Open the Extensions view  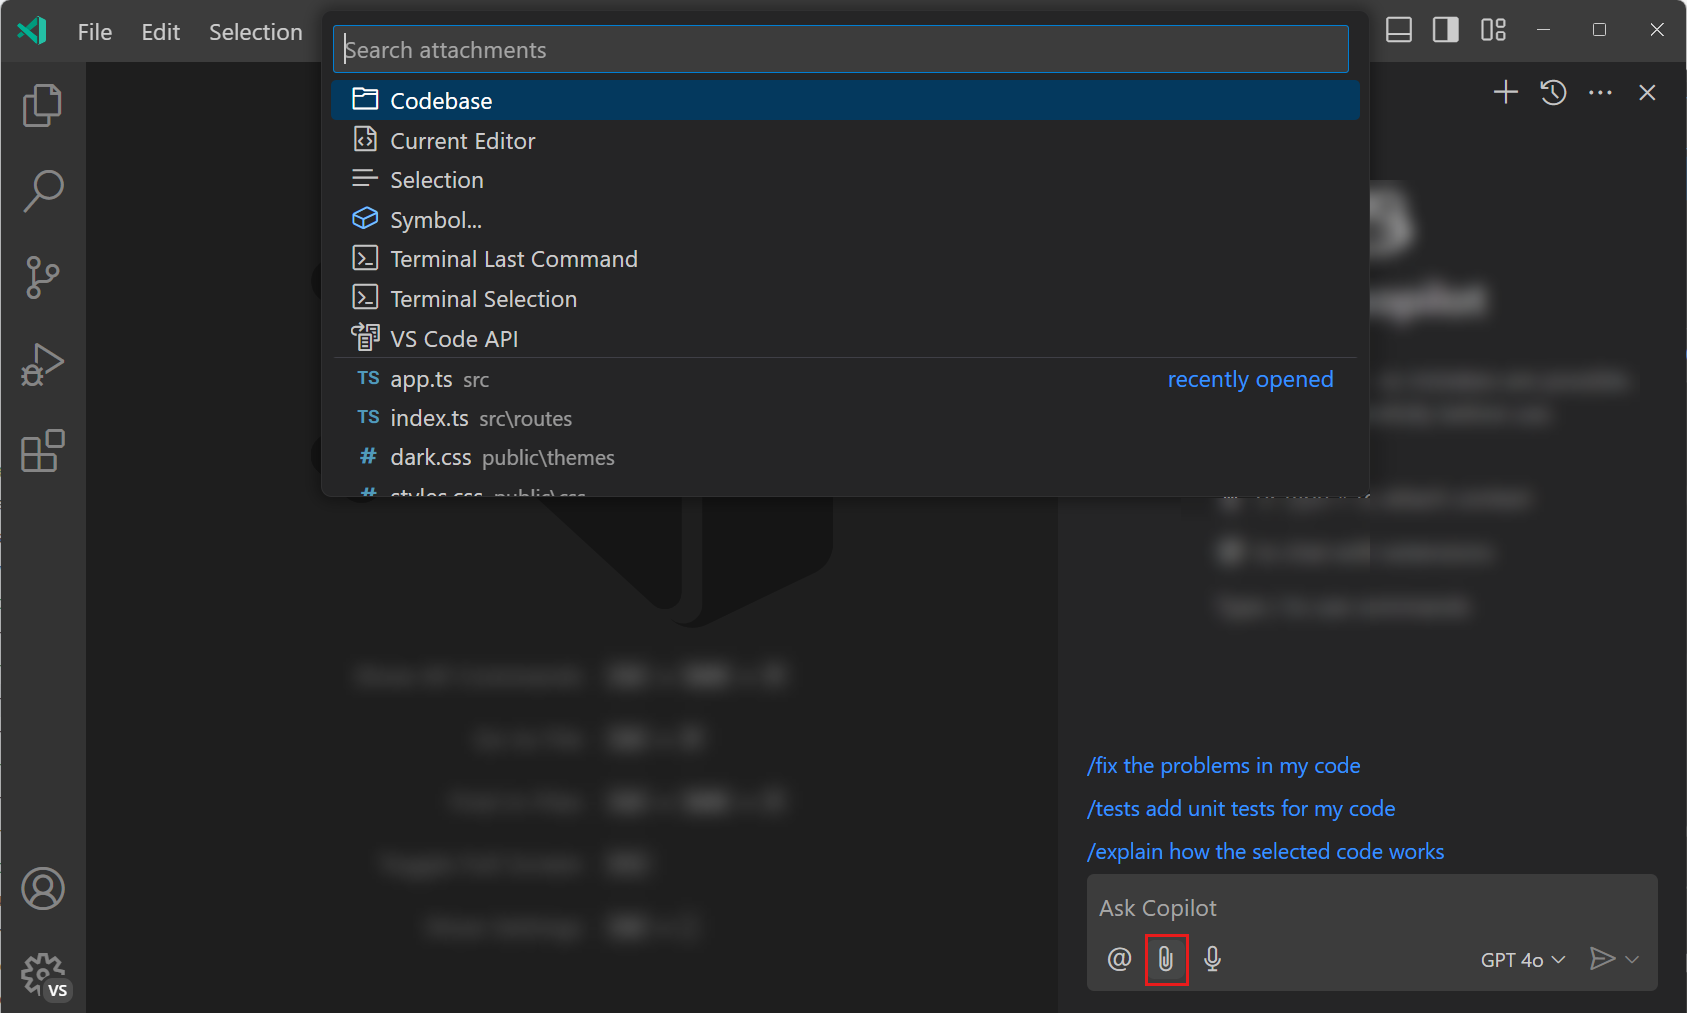point(42,451)
